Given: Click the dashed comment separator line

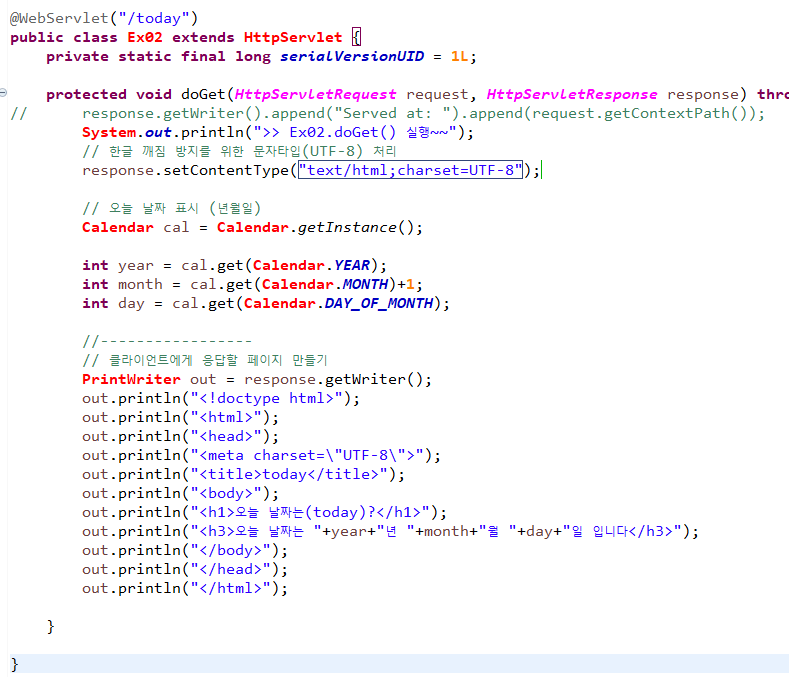Looking at the screenshot, I should (x=167, y=341).
